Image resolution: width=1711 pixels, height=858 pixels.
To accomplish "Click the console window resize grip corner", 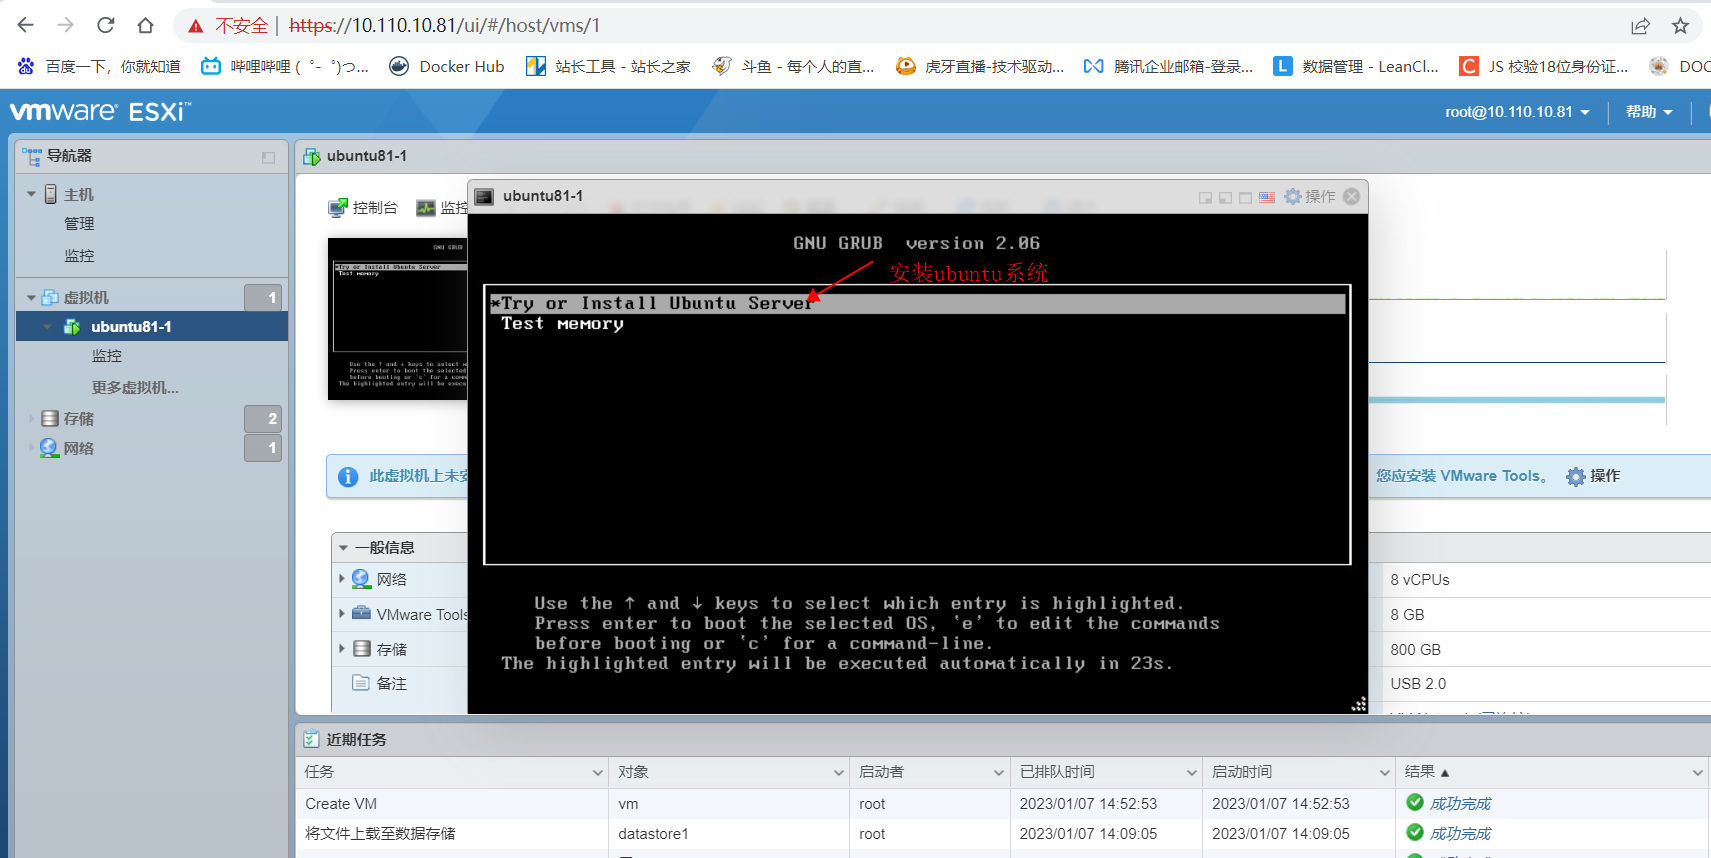I will pyautogui.click(x=1359, y=705).
